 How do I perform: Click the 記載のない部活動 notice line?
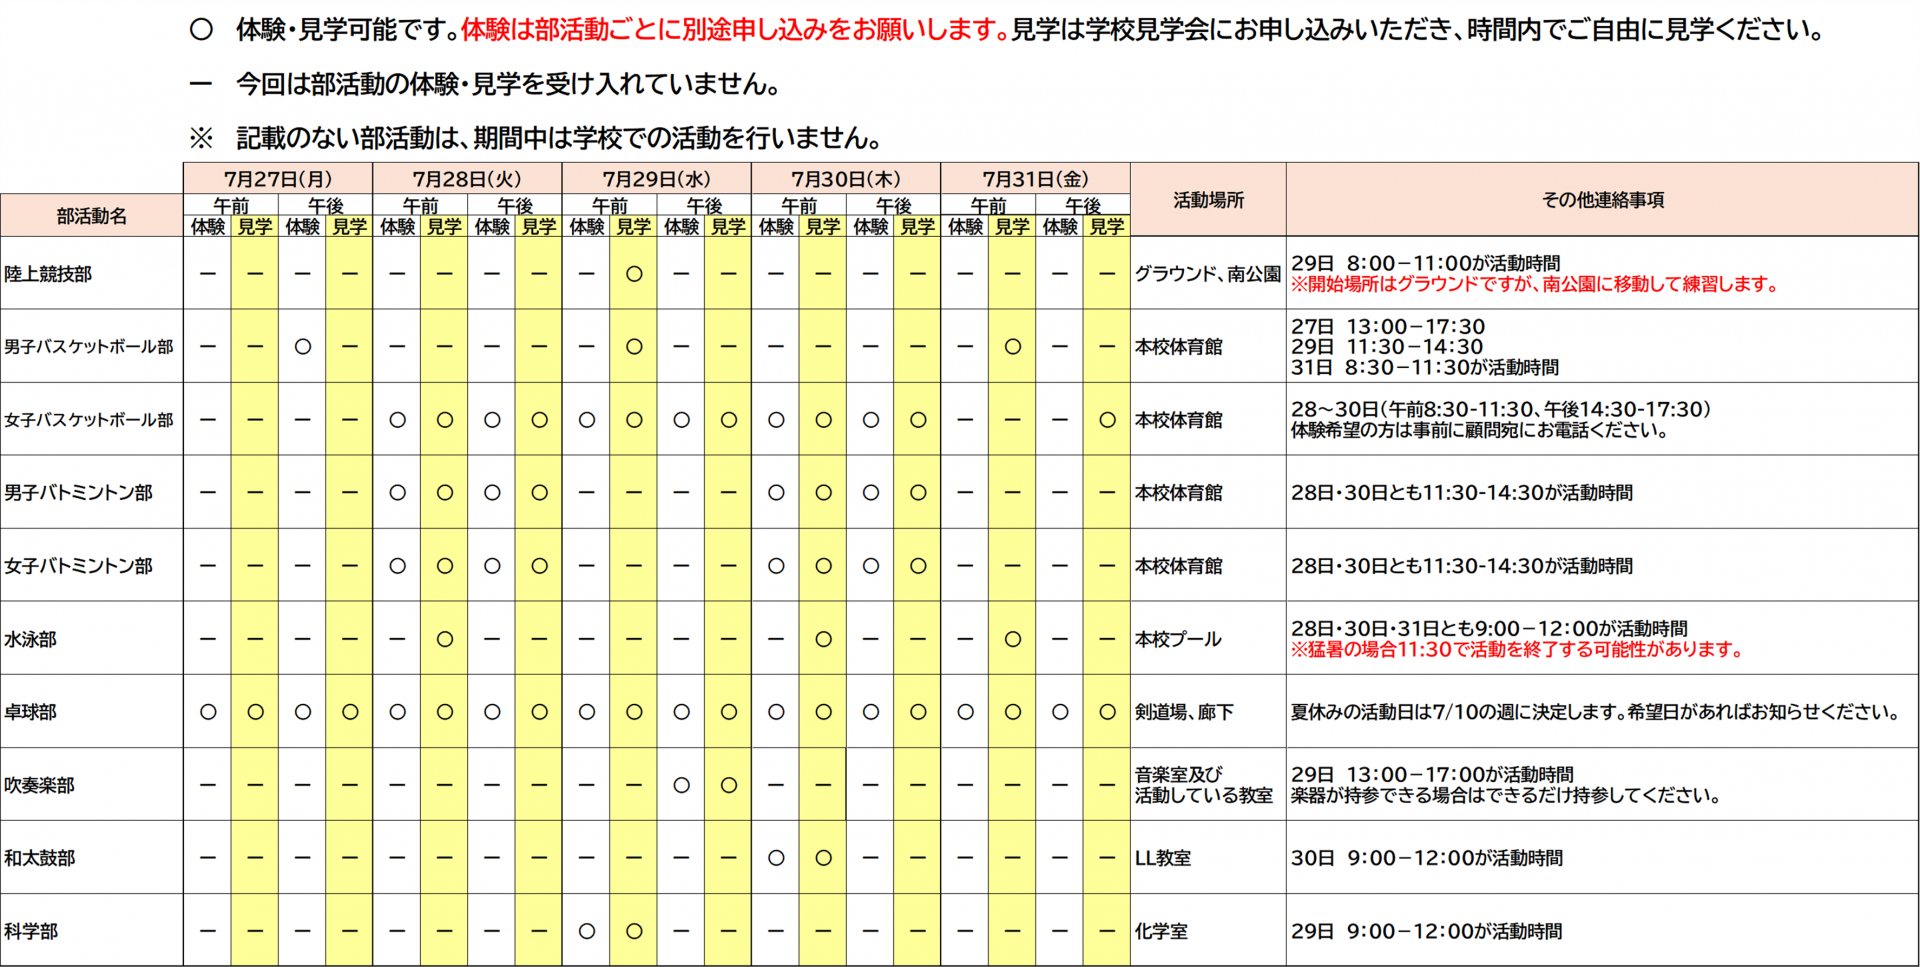[x=561, y=138]
